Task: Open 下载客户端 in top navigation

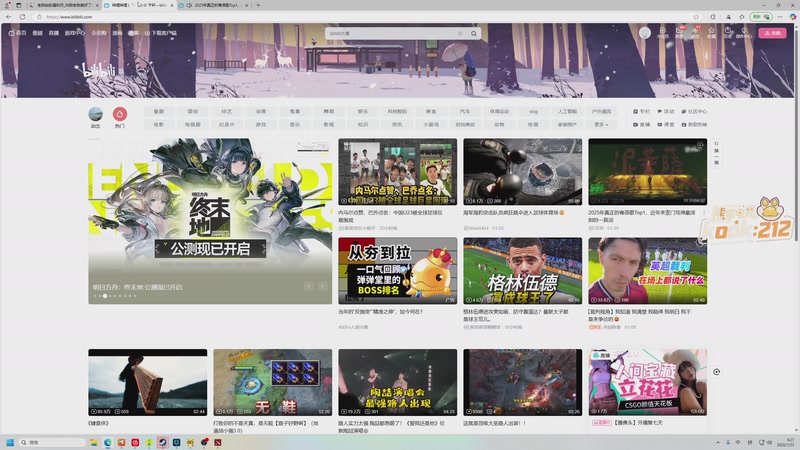Action: click(160, 33)
